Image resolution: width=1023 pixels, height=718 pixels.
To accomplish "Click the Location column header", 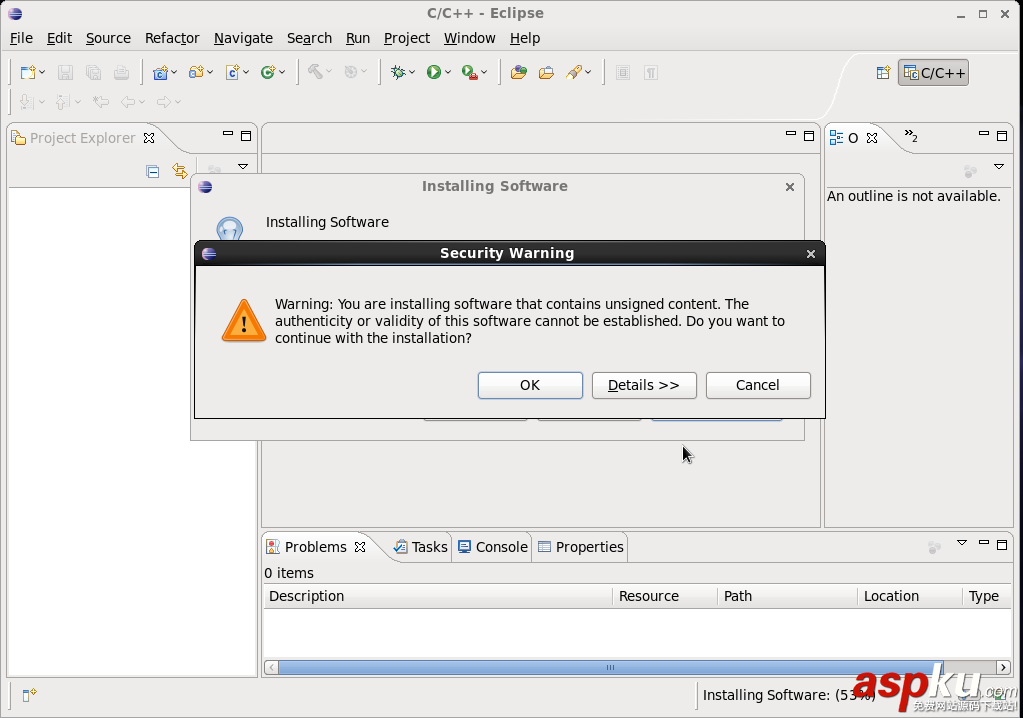I will [x=909, y=596].
